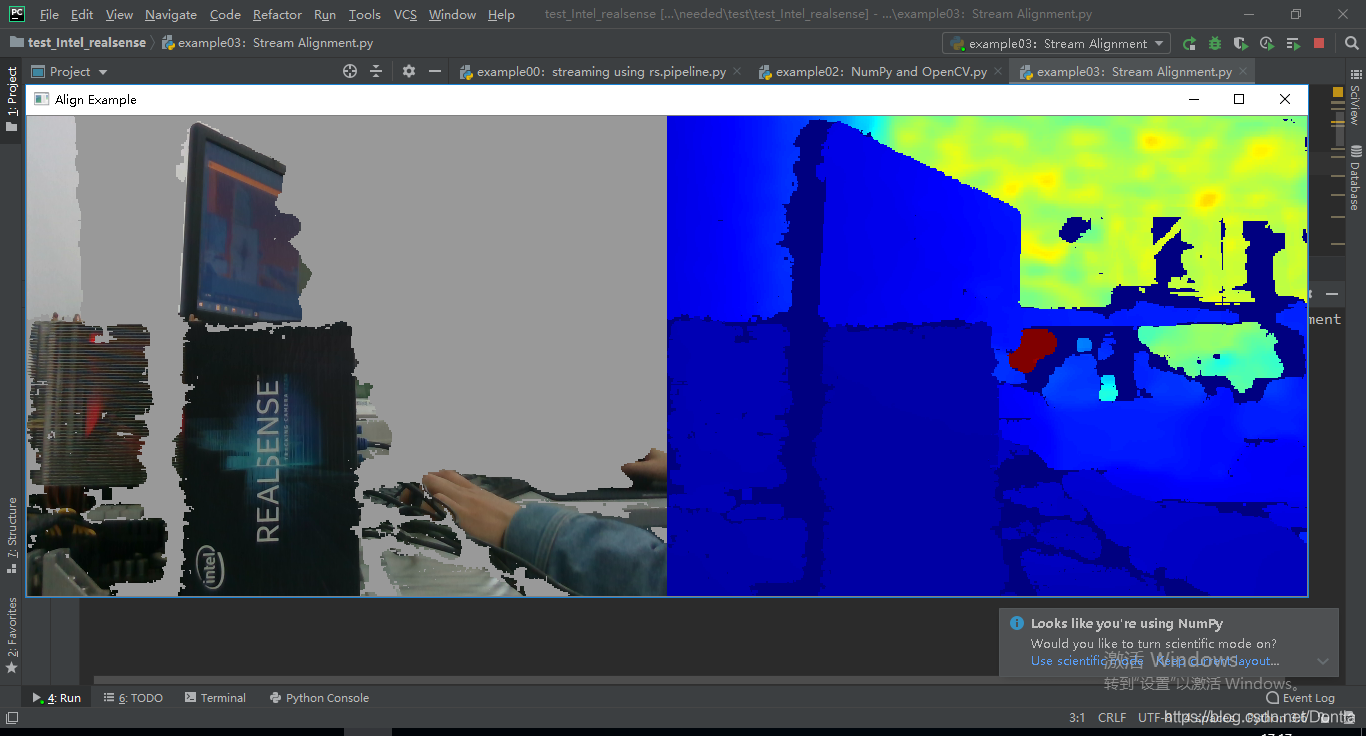
Task: Hide the Project panel with minus icon
Action: pyautogui.click(x=435, y=71)
